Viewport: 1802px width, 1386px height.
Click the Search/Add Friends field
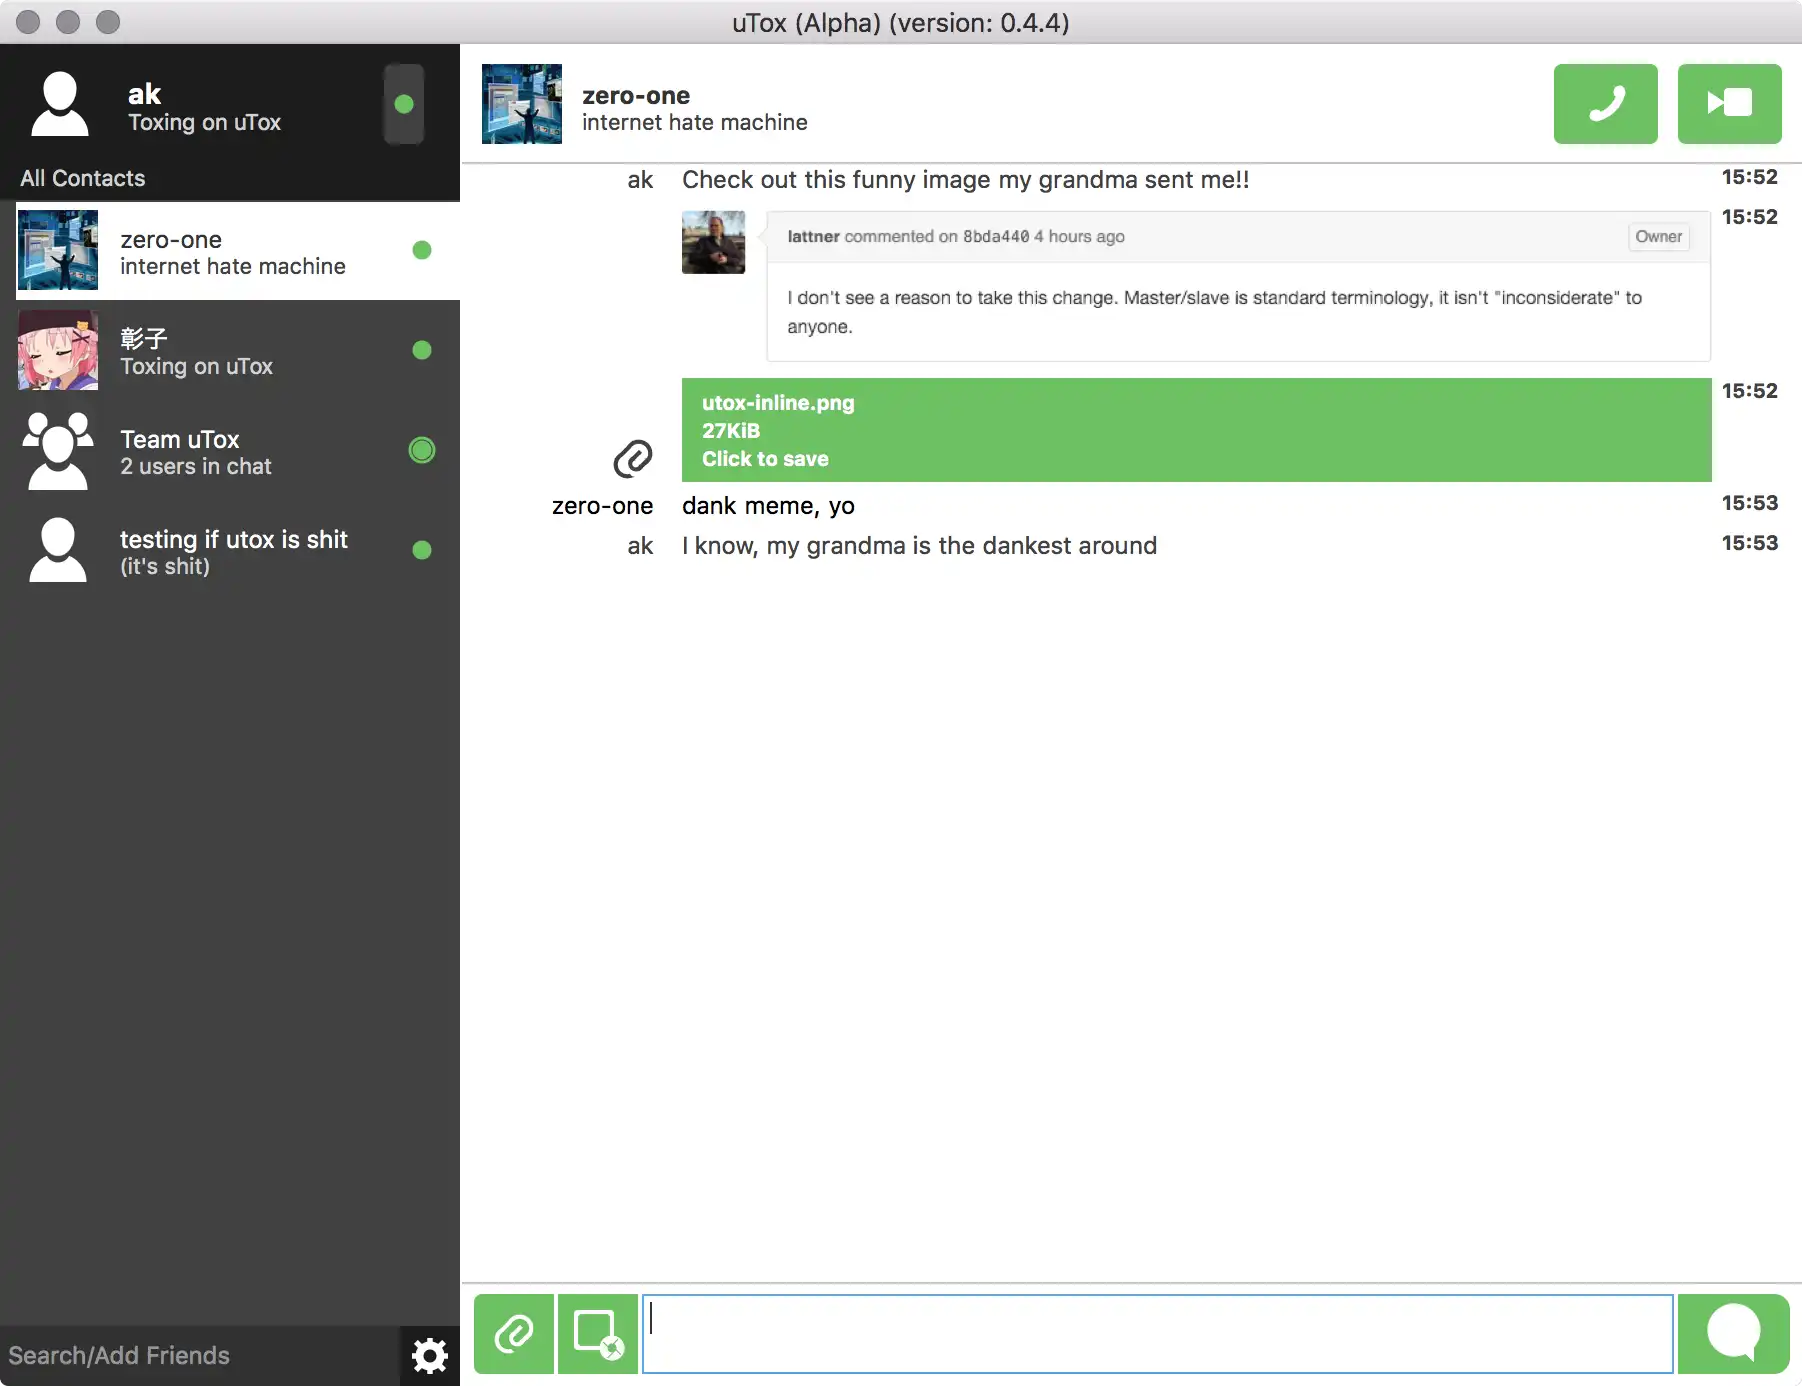pos(200,1356)
